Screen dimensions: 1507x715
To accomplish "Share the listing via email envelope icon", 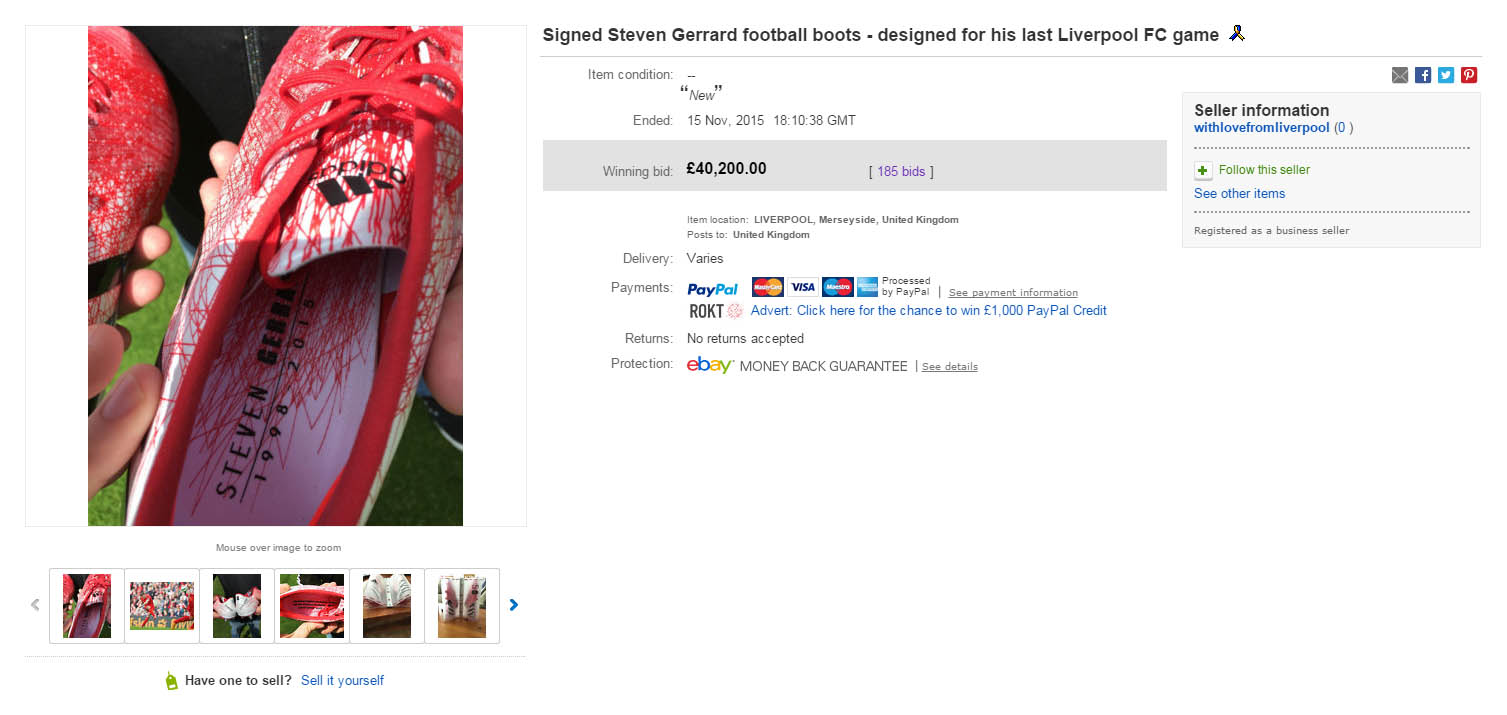I will 1399,74.
